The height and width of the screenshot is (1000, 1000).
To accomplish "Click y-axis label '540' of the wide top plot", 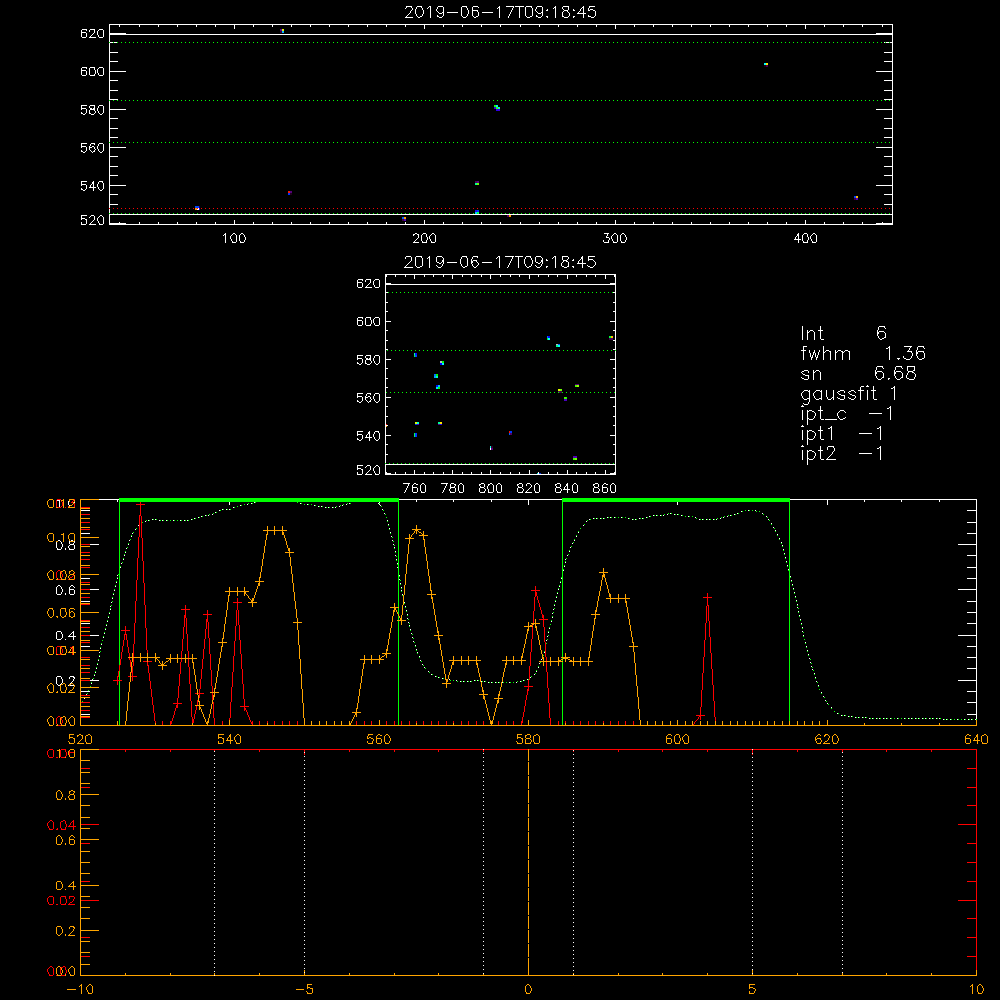I will pyautogui.click(x=92, y=186).
